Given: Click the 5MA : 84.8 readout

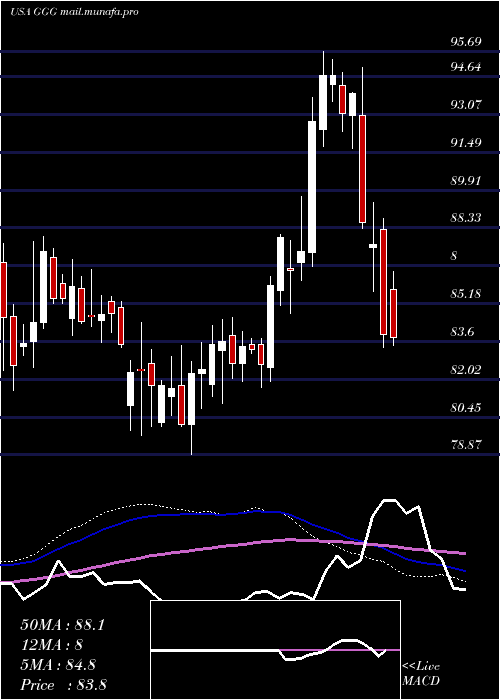Looking at the screenshot, I should 58,665.
